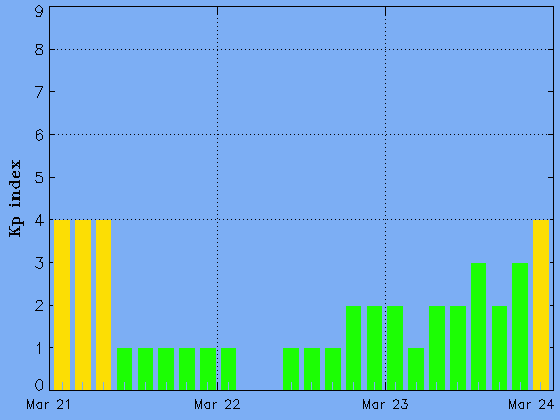The height and width of the screenshot is (420, 560).
Task: Click the Mar 24 date label
Action: pos(531,405)
